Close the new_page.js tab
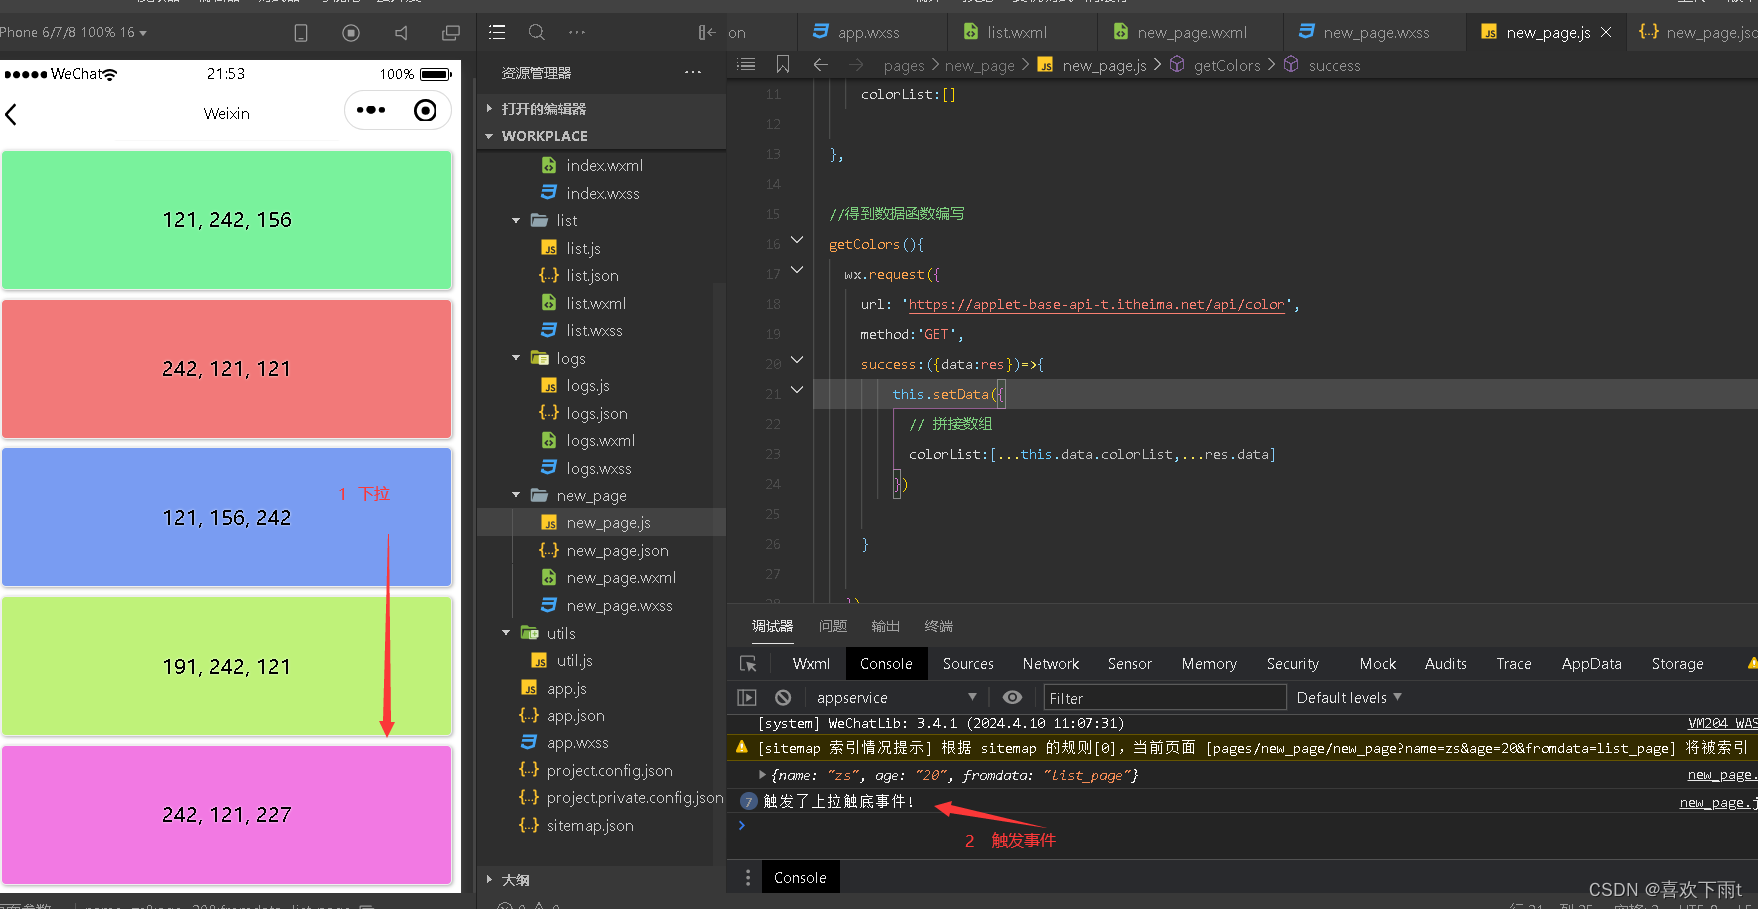Screen dimensions: 1758x909 tap(1606, 32)
